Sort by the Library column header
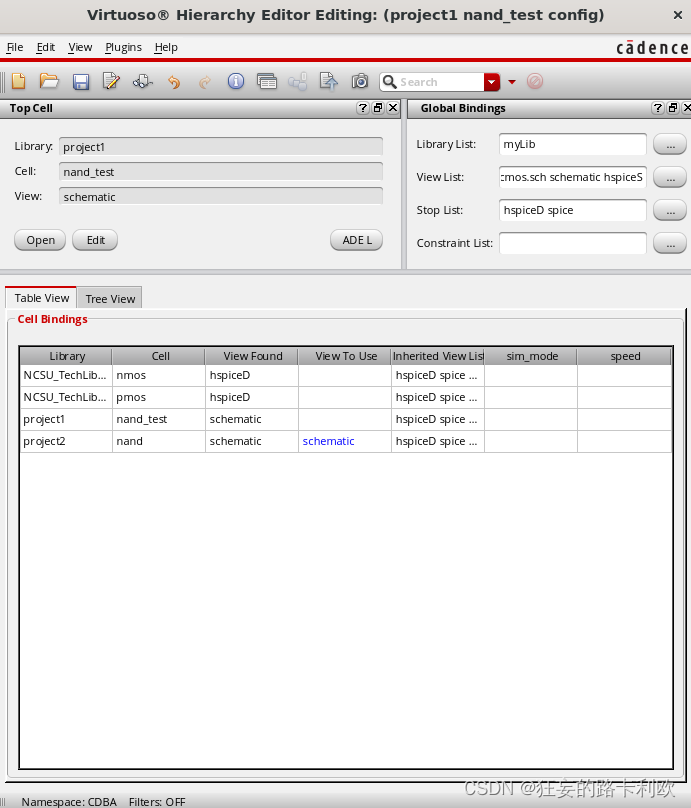Screen dimensions: 691x808 click(x=66, y=356)
